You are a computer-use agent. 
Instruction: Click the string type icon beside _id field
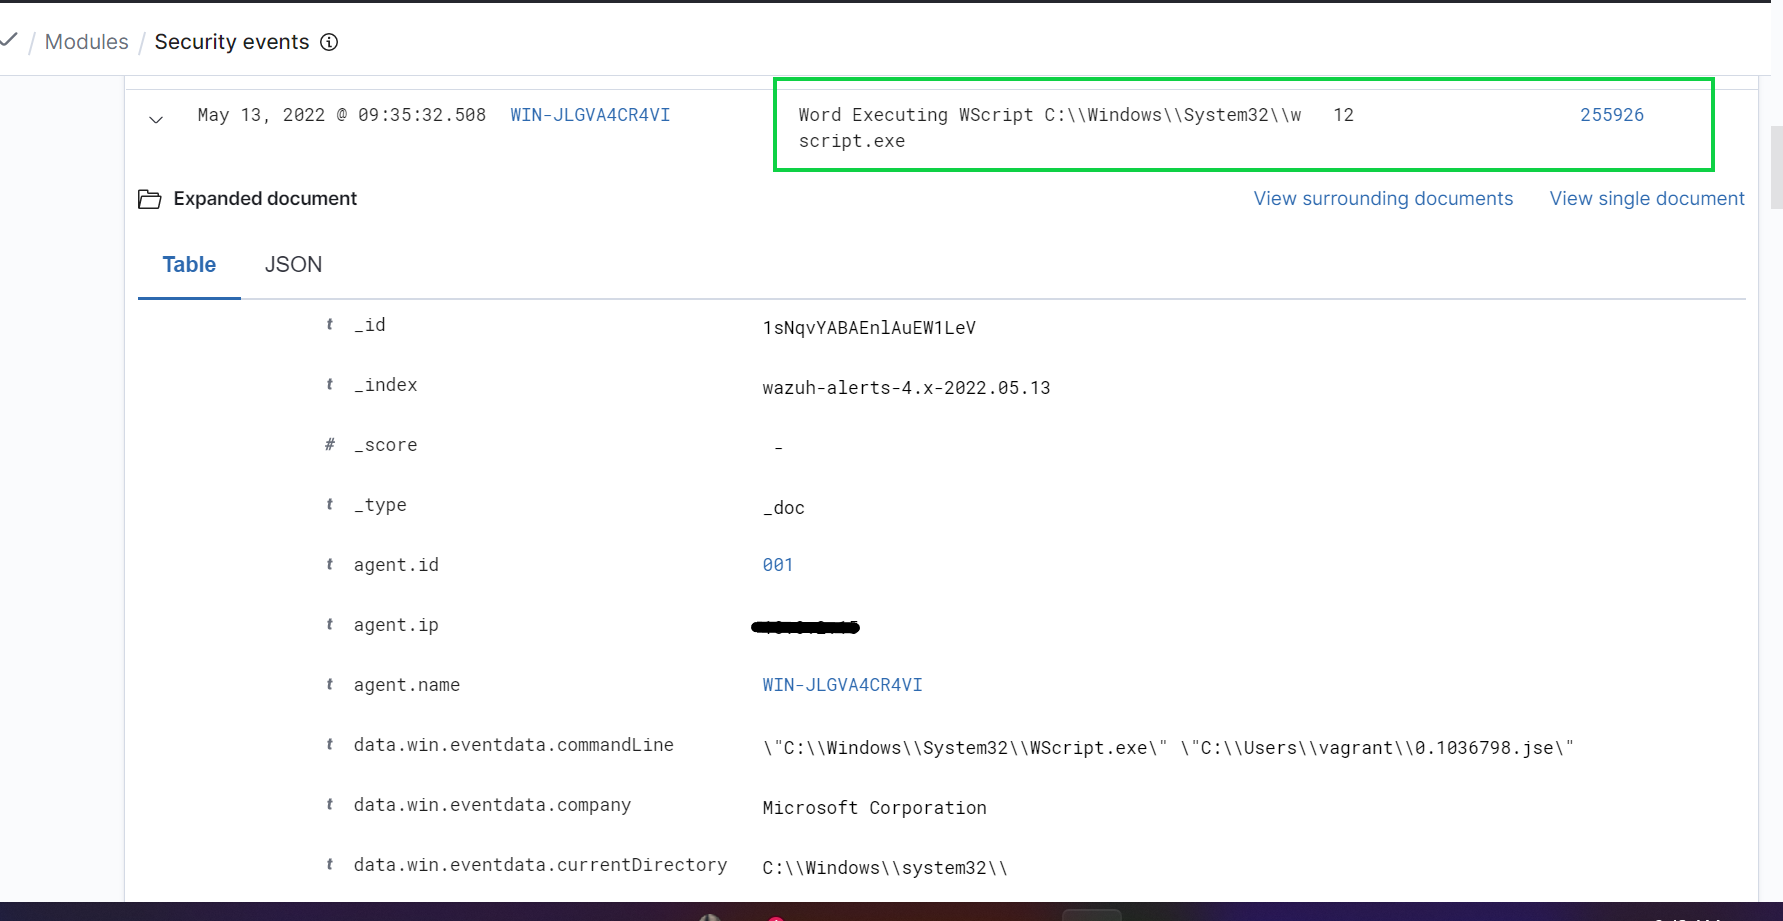tap(329, 324)
